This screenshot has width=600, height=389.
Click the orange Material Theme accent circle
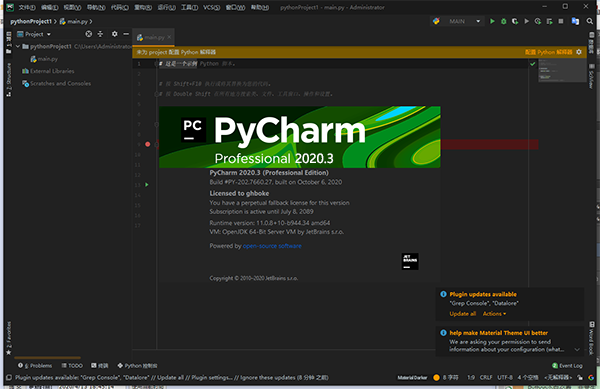click(436, 378)
